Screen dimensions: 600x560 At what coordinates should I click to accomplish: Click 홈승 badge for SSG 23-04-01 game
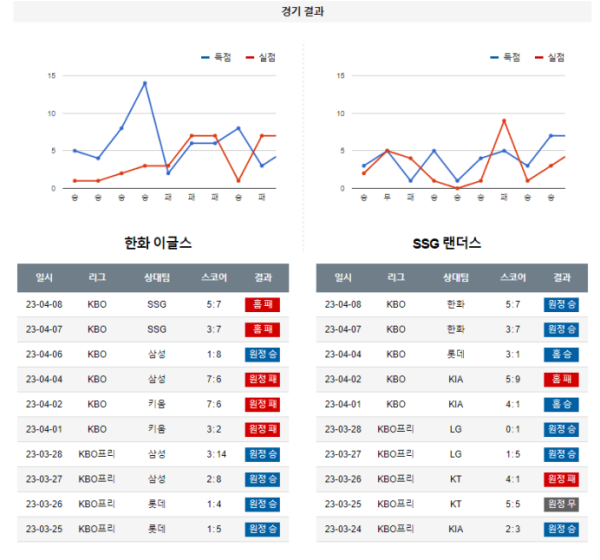[x=561, y=404]
